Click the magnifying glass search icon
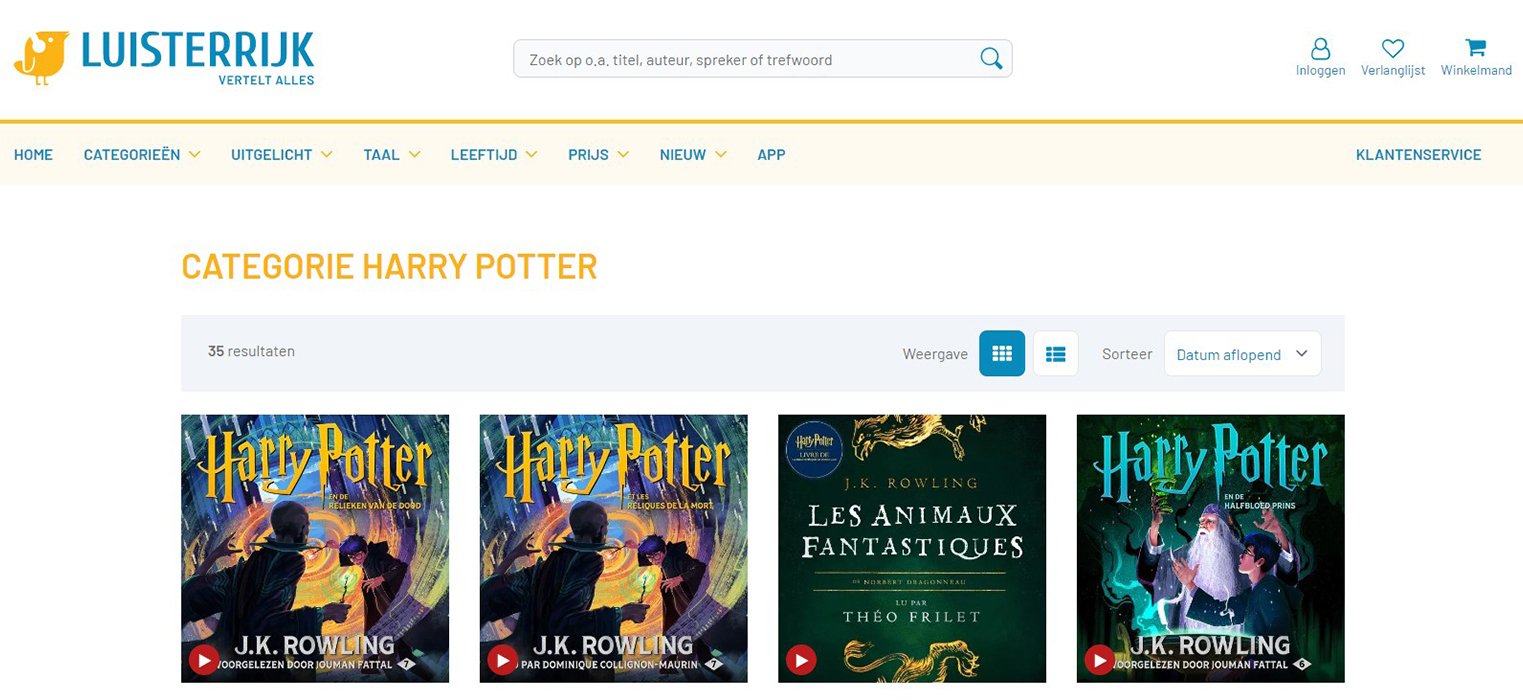This screenshot has width=1523, height=700. 990,59
